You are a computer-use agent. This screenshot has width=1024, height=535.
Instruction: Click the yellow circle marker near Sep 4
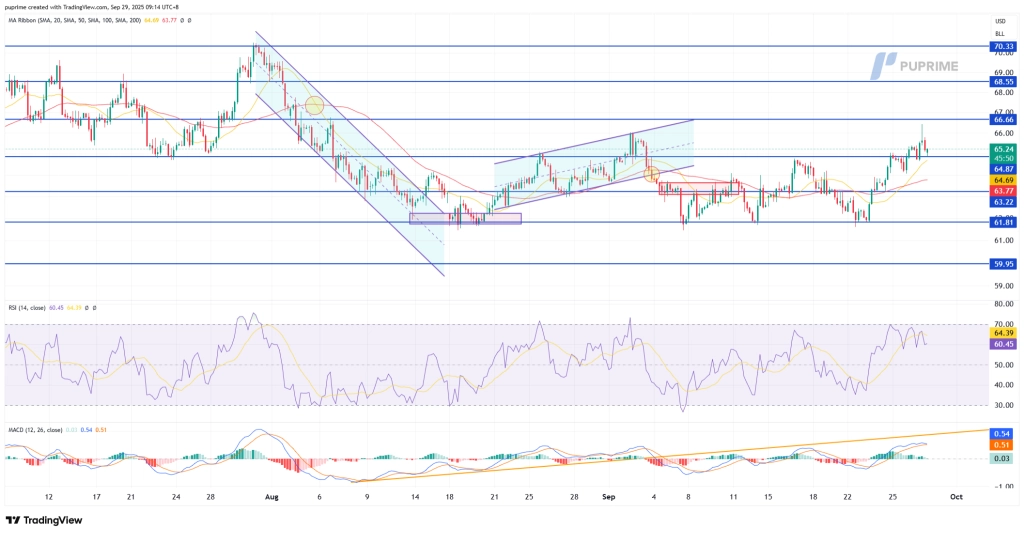tap(651, 174)
